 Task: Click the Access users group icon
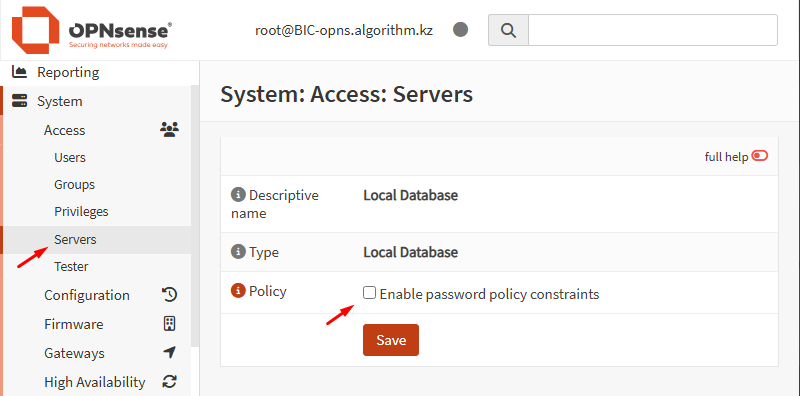coord(169,130)
